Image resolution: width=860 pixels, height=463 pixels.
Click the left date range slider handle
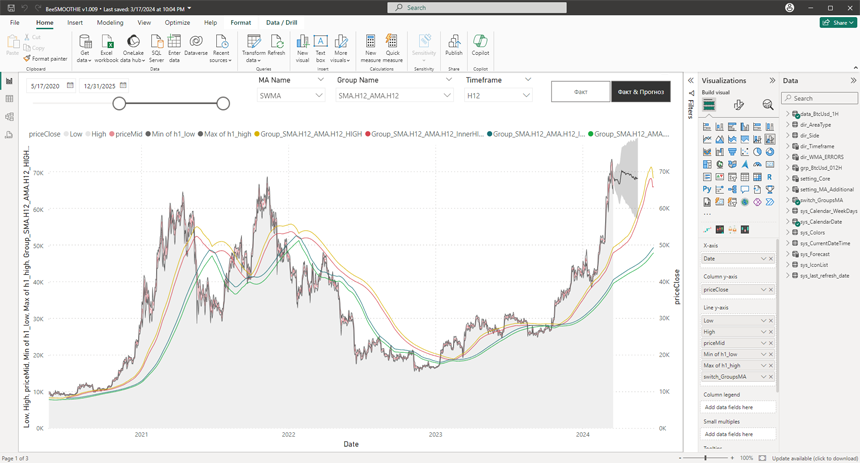click(119, 103)
